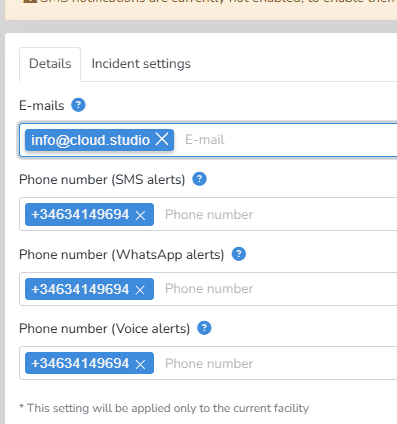Select SMS alerts +34634149694 tag text
Screen dimensions: 397x424
pyautogui.click(x=80, y=214)
